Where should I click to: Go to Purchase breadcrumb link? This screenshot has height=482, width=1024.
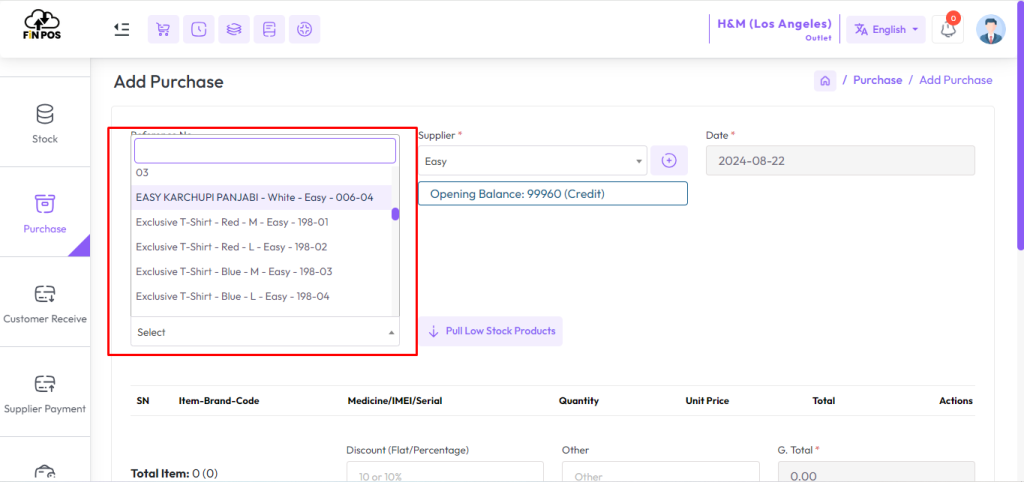pos(877,80)
